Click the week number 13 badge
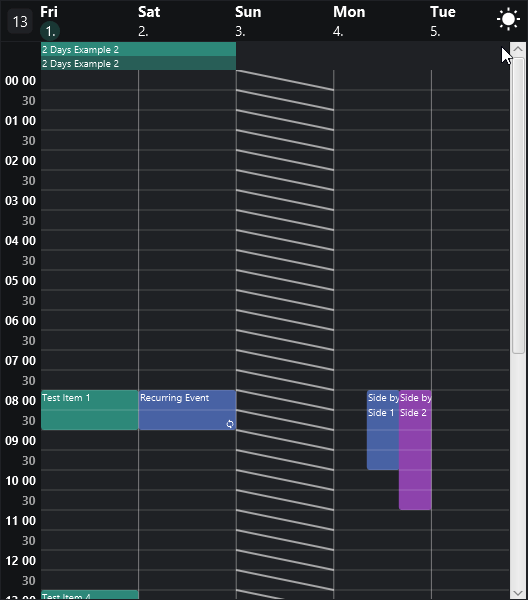The image size is (528, 600). [x=20, y=21]
